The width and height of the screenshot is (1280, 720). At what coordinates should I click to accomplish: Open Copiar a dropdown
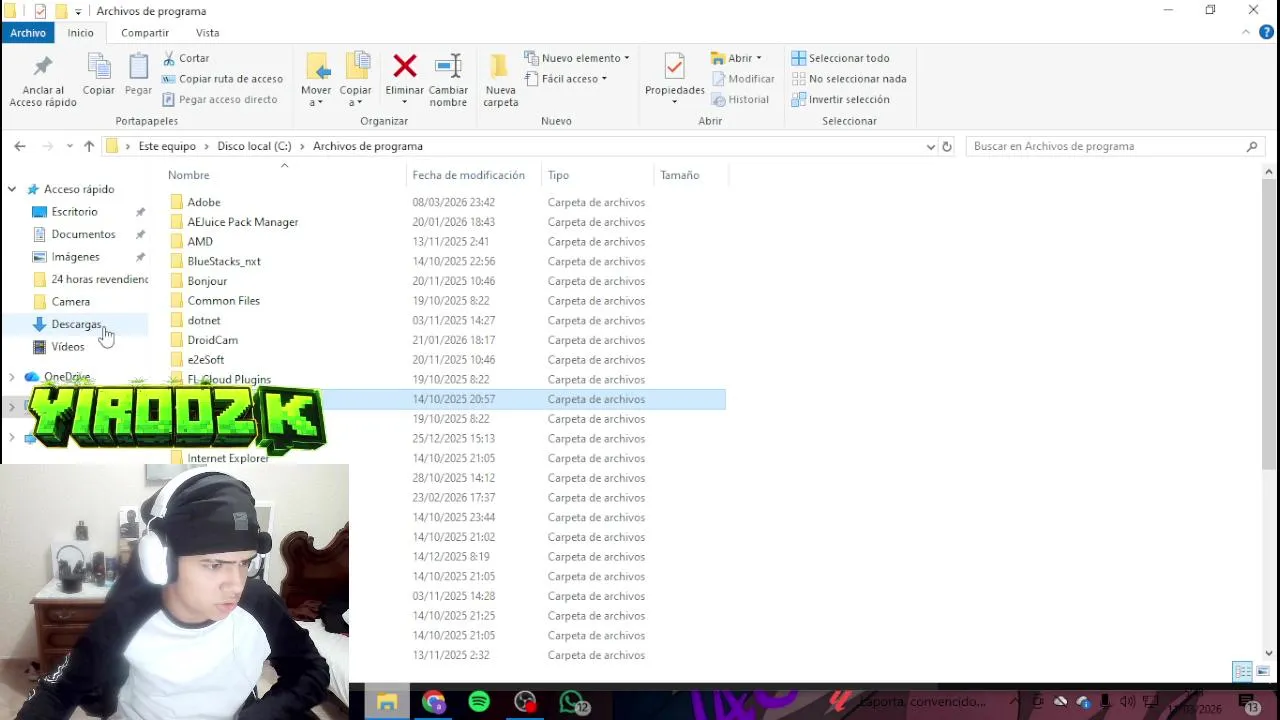[356, 81]
